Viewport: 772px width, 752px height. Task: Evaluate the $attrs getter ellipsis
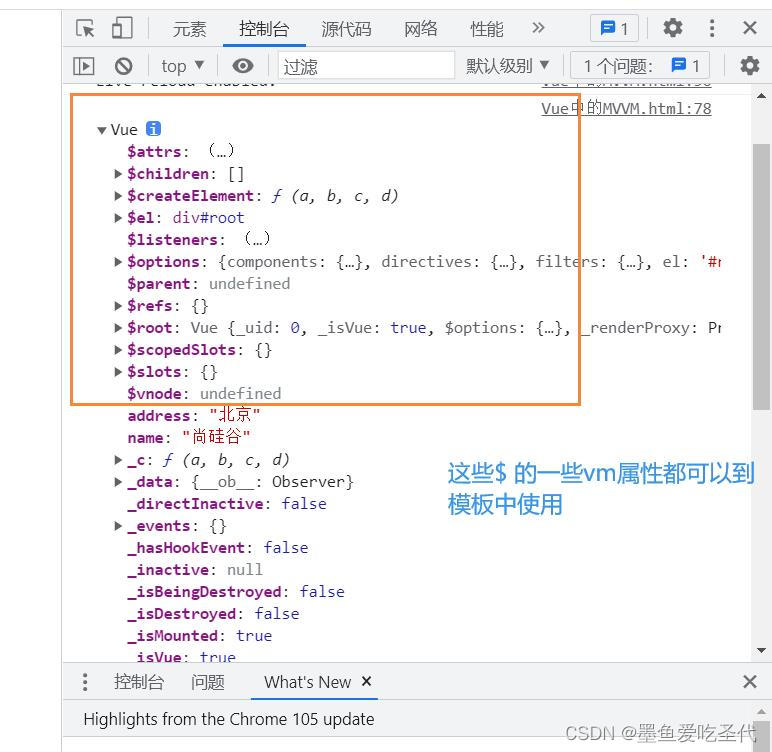(x=221, y=151)
